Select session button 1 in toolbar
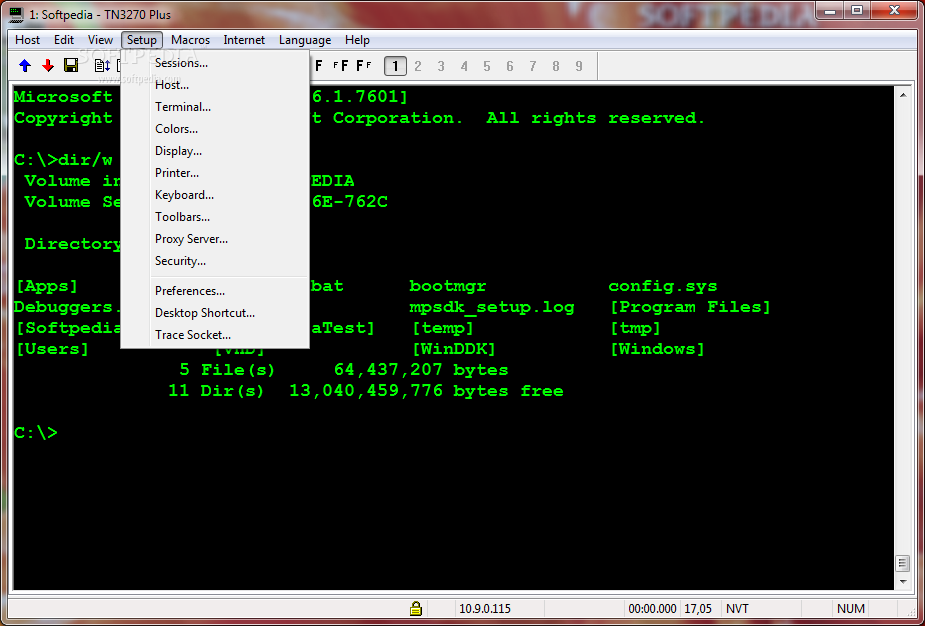Viewport: 925px width, 626px height. [x=395, y=66]
